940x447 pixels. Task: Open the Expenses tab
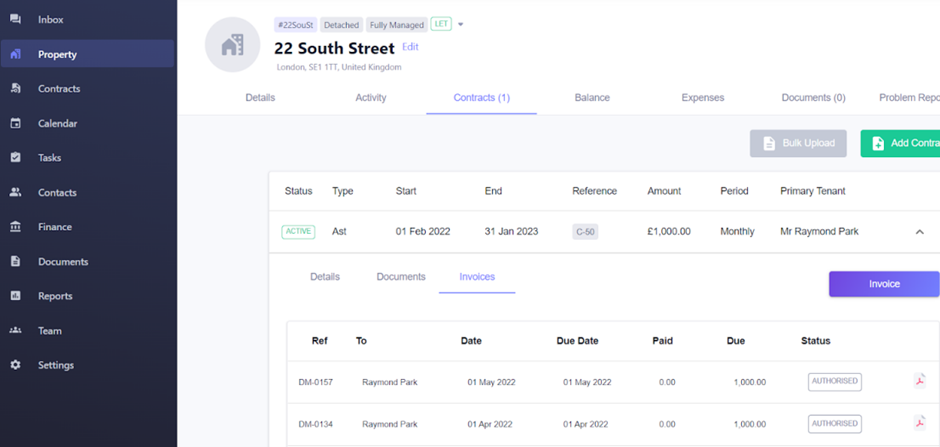[703, 98]
